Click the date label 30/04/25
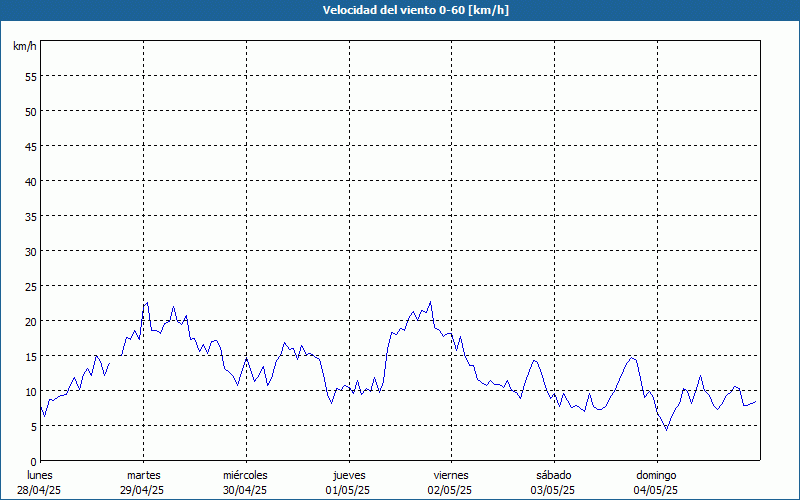 pos(245,490)
